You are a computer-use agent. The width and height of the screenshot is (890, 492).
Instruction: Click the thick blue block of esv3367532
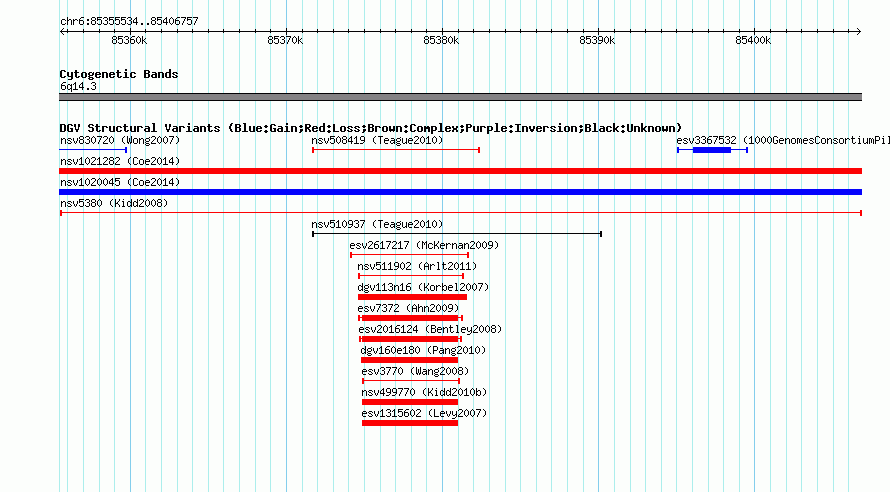712,150
